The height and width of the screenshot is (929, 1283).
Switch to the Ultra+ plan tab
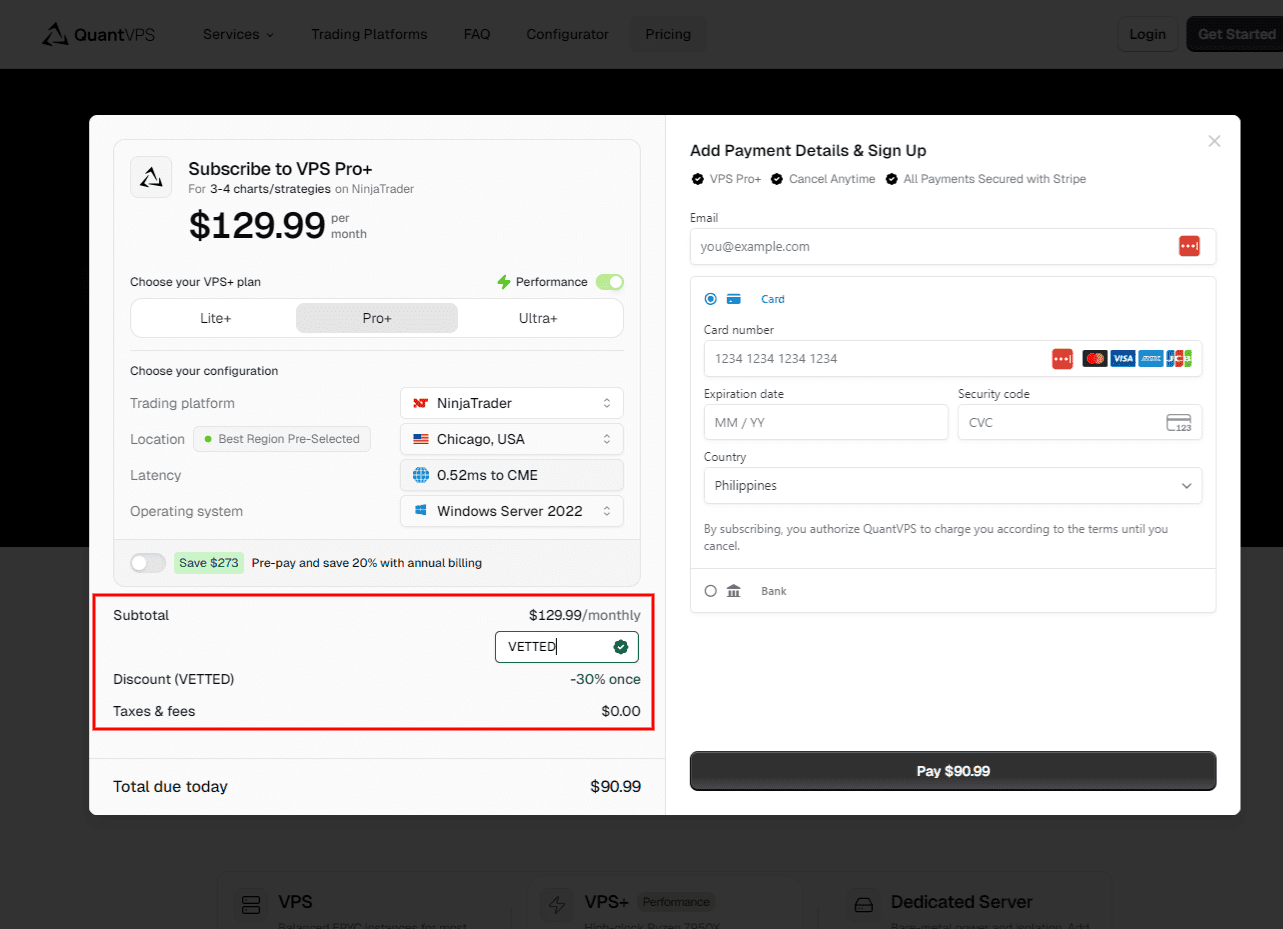(x=538, y=317)
